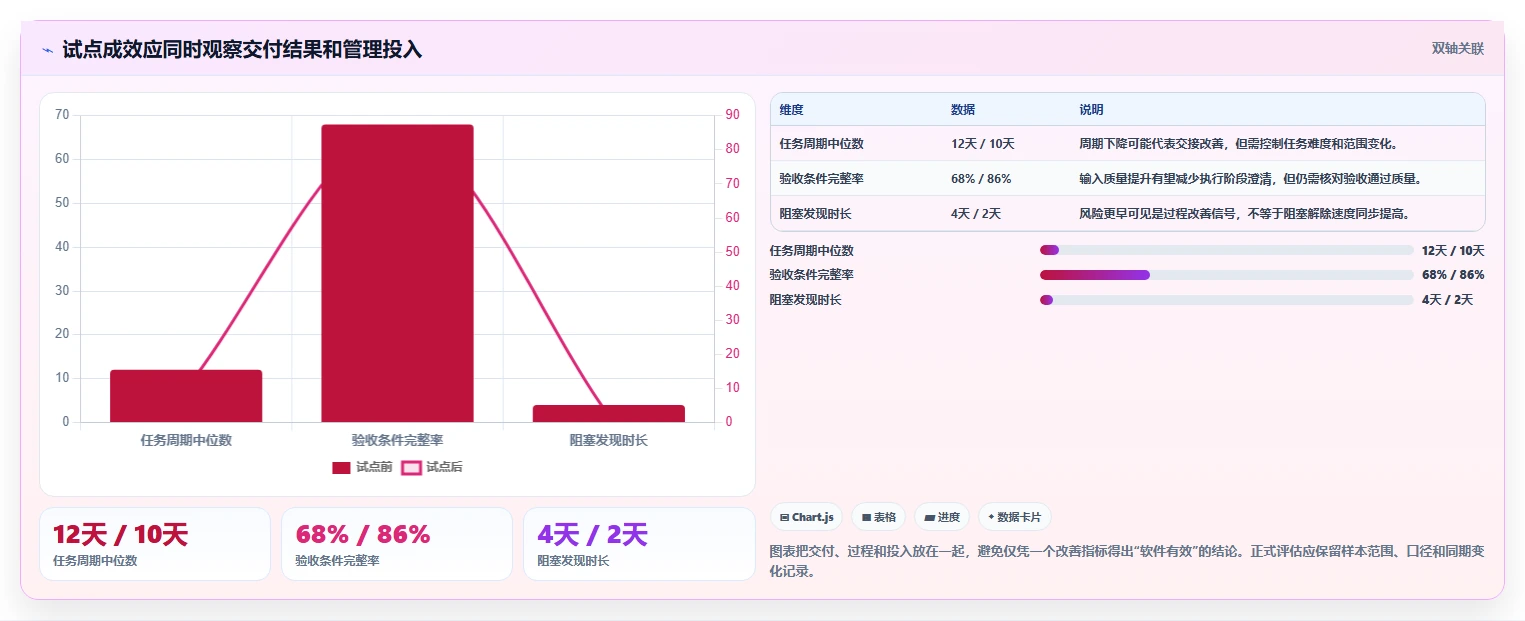Click the 任务周期中位数 bar in the chart

click(x=186, y=396)
